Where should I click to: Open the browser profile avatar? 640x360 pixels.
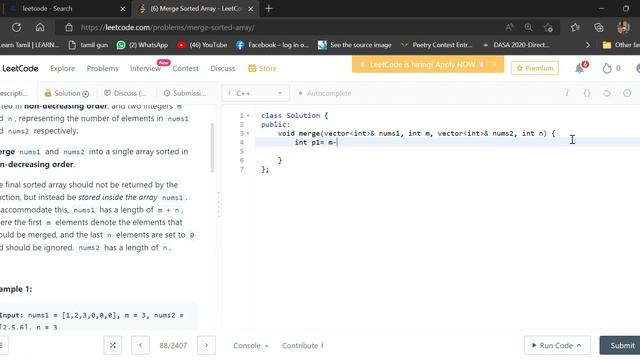pos(623,27)
